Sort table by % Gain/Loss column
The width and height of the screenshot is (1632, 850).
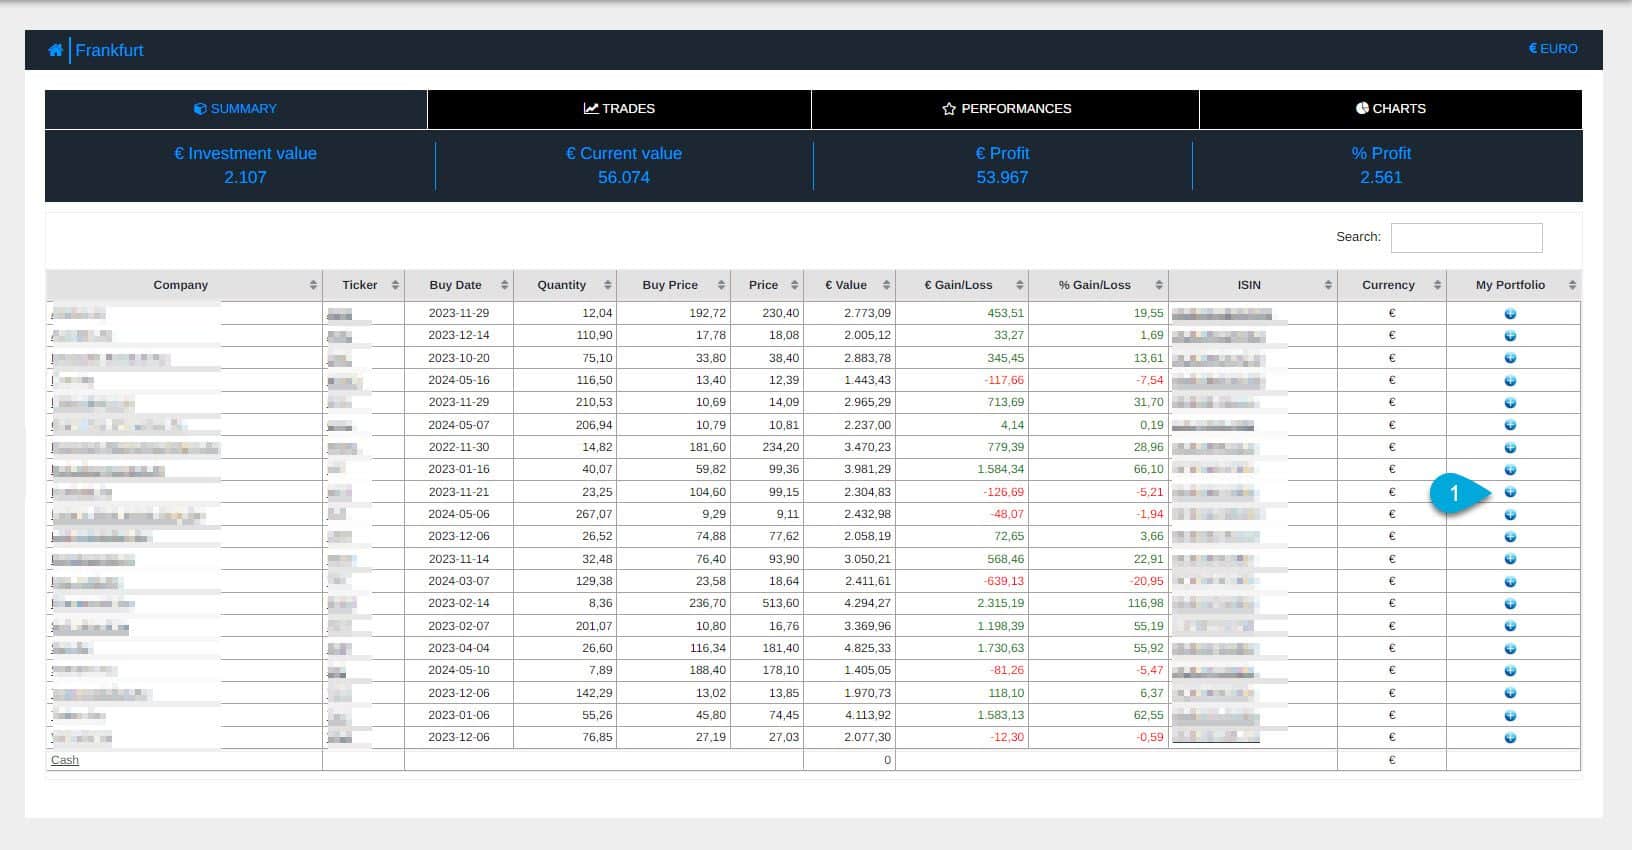coord(1095,285)
